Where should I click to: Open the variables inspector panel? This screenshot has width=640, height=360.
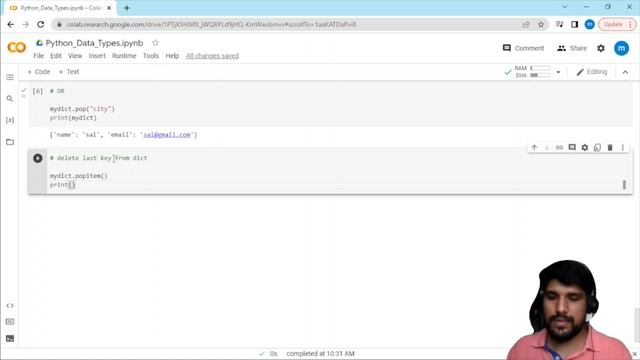(10, 120)
